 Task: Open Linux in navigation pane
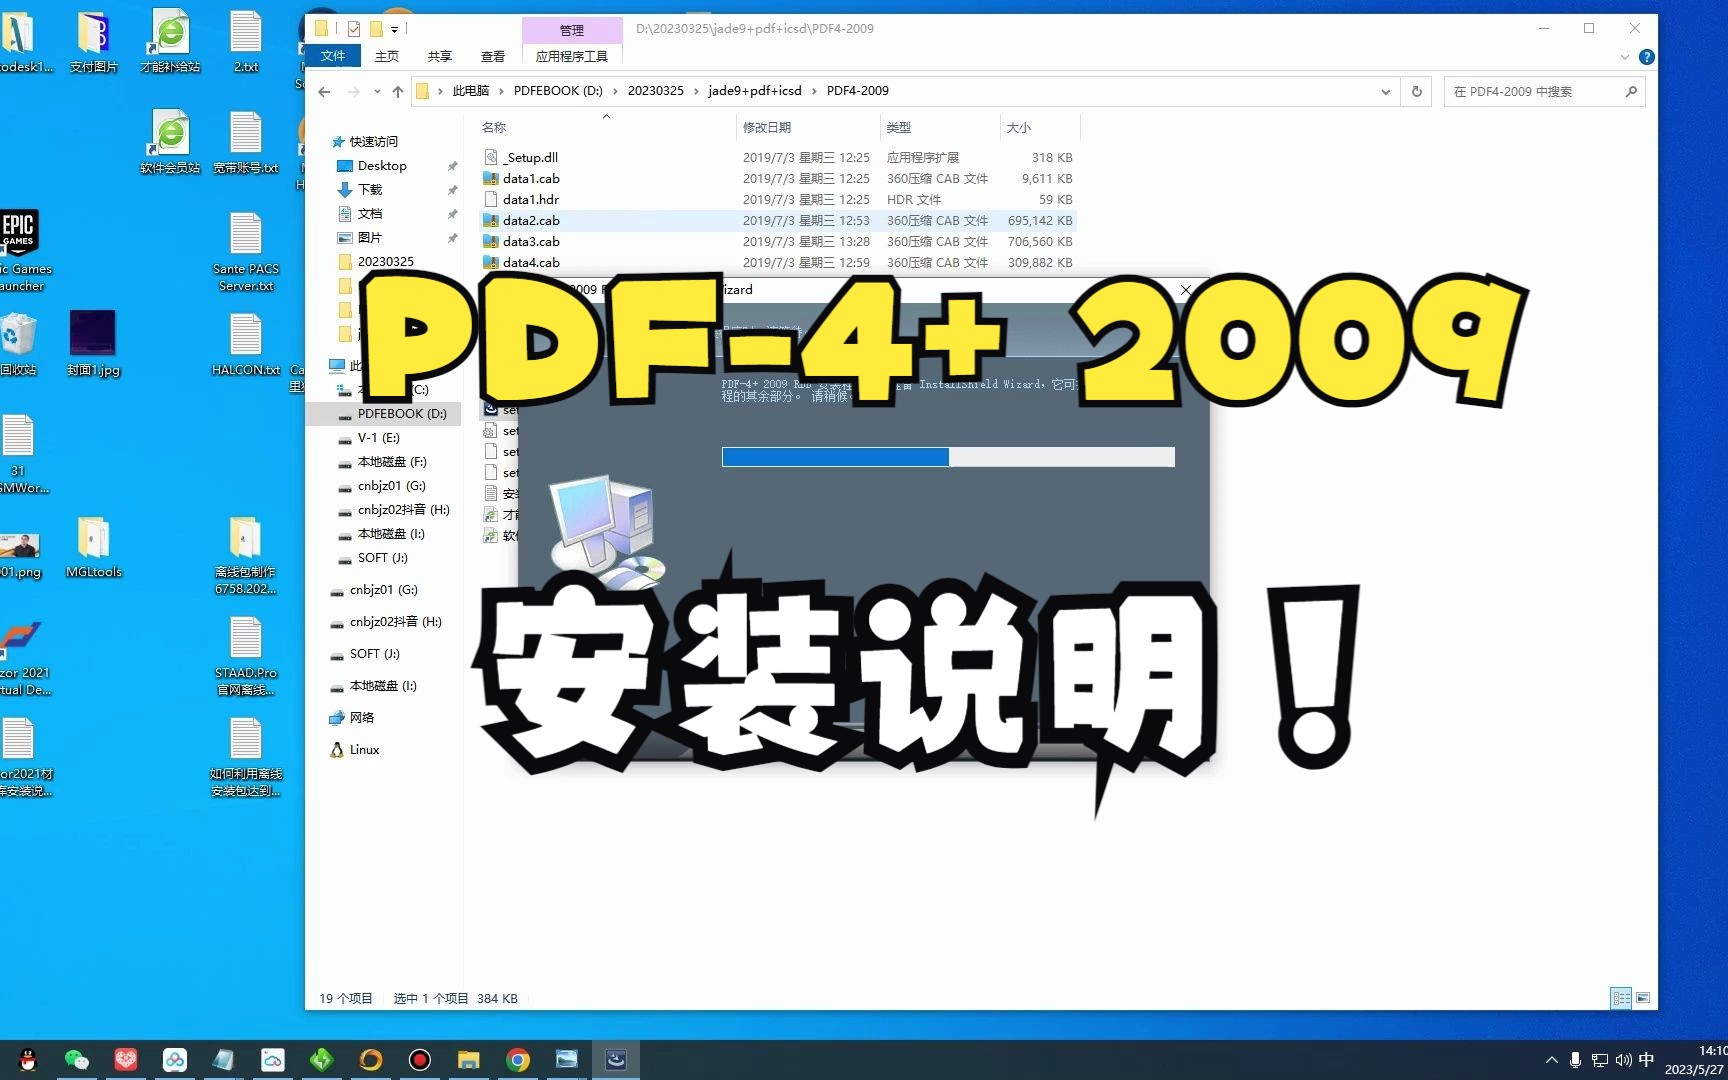[x=364, y=750]
